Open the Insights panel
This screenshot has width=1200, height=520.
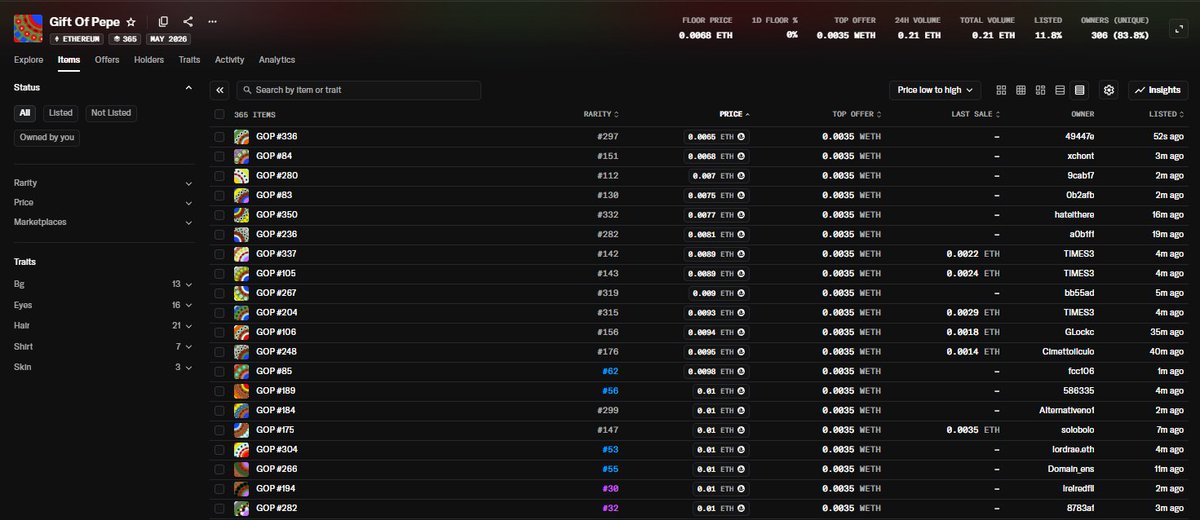tap(1158, 90)
